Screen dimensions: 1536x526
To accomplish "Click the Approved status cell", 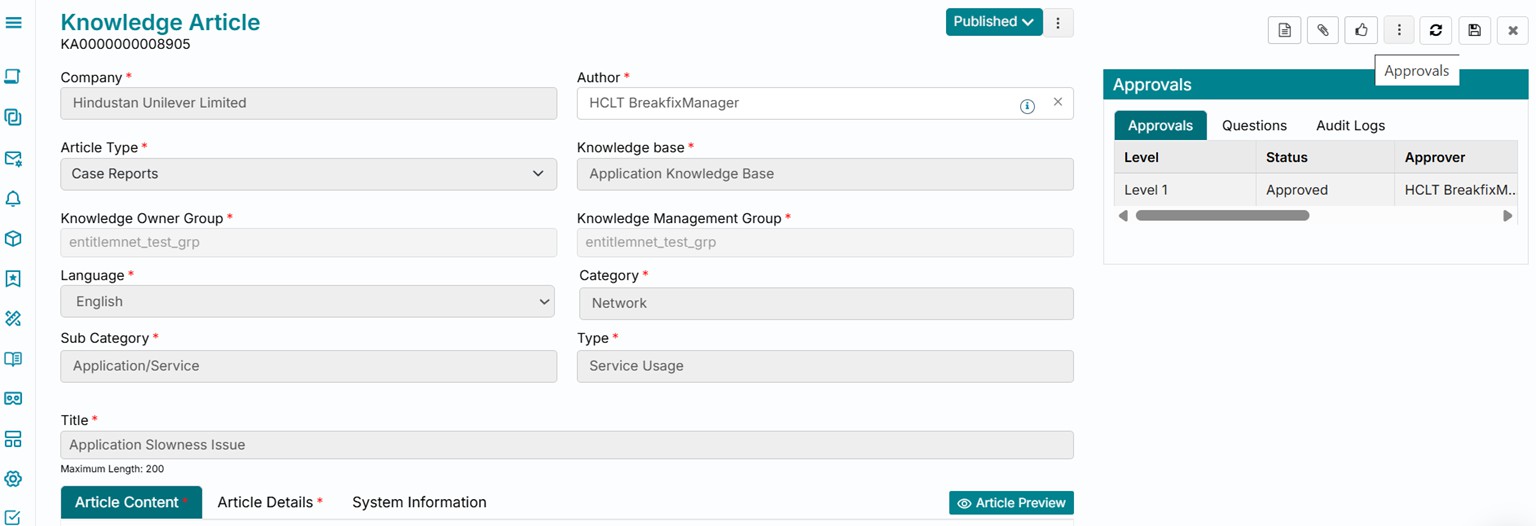I will 1325,190.
